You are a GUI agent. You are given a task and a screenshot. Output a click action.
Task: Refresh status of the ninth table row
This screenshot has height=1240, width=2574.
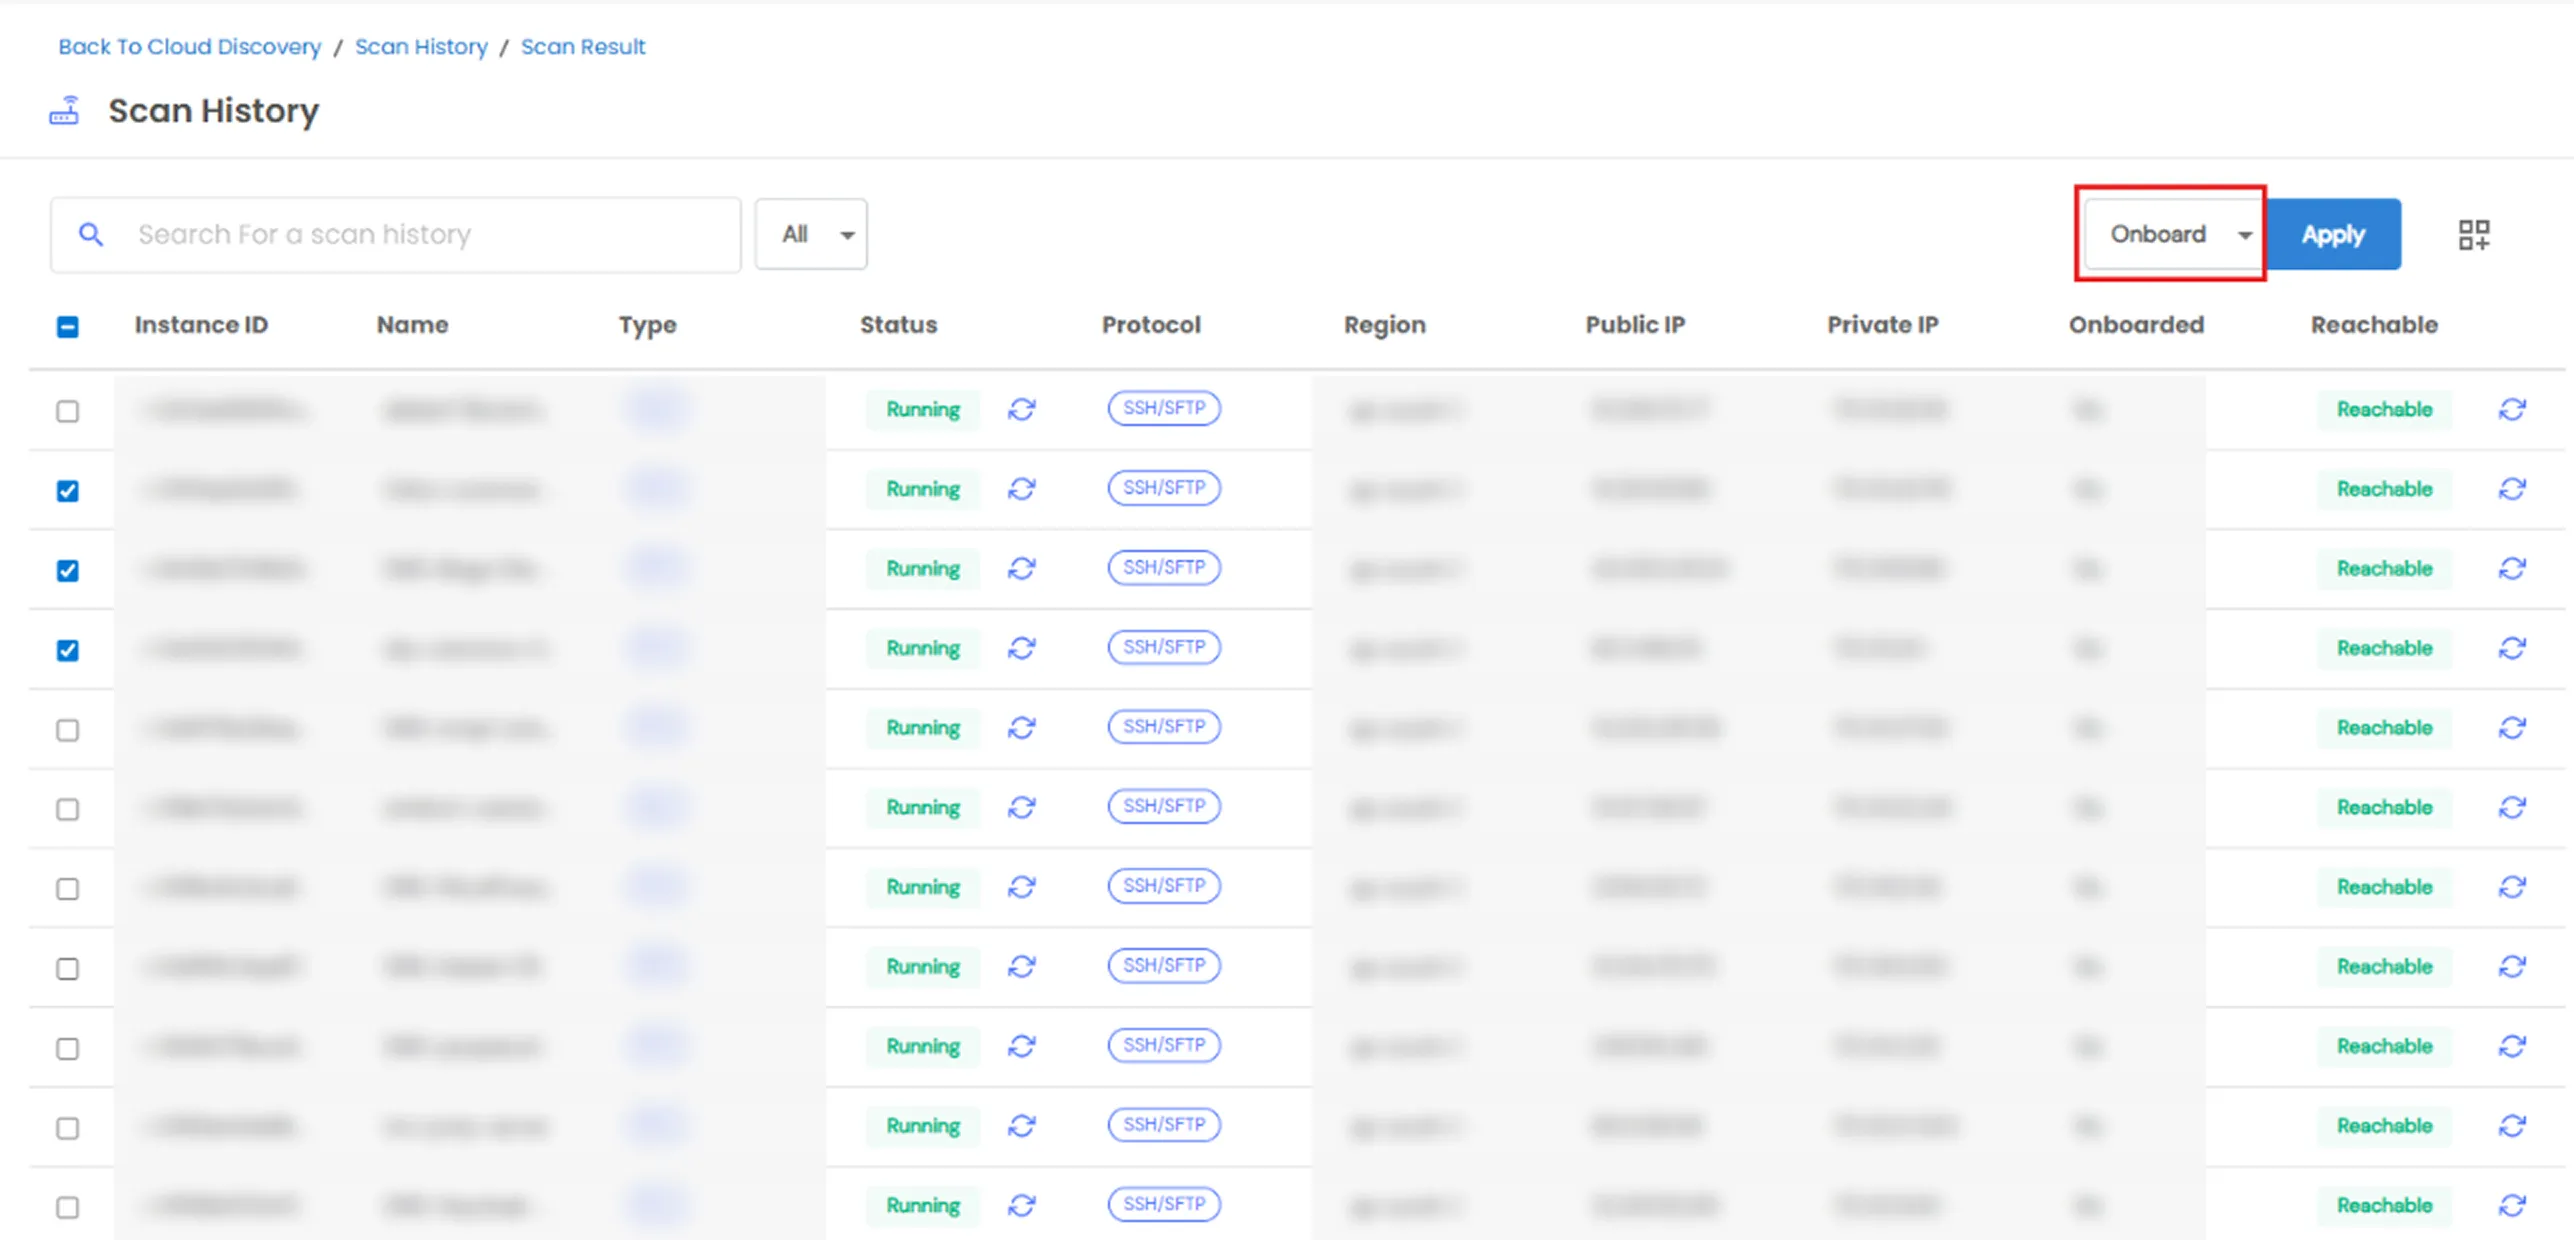(1021, 1046)
